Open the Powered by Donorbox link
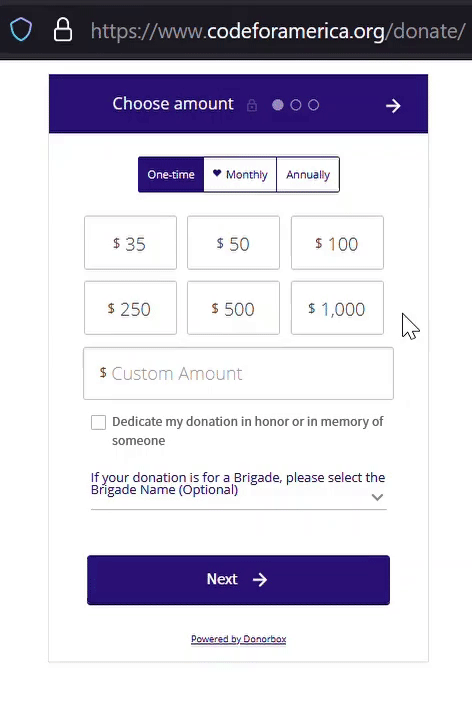The width and height of the screenshot is (472, 712). (238, 639)
